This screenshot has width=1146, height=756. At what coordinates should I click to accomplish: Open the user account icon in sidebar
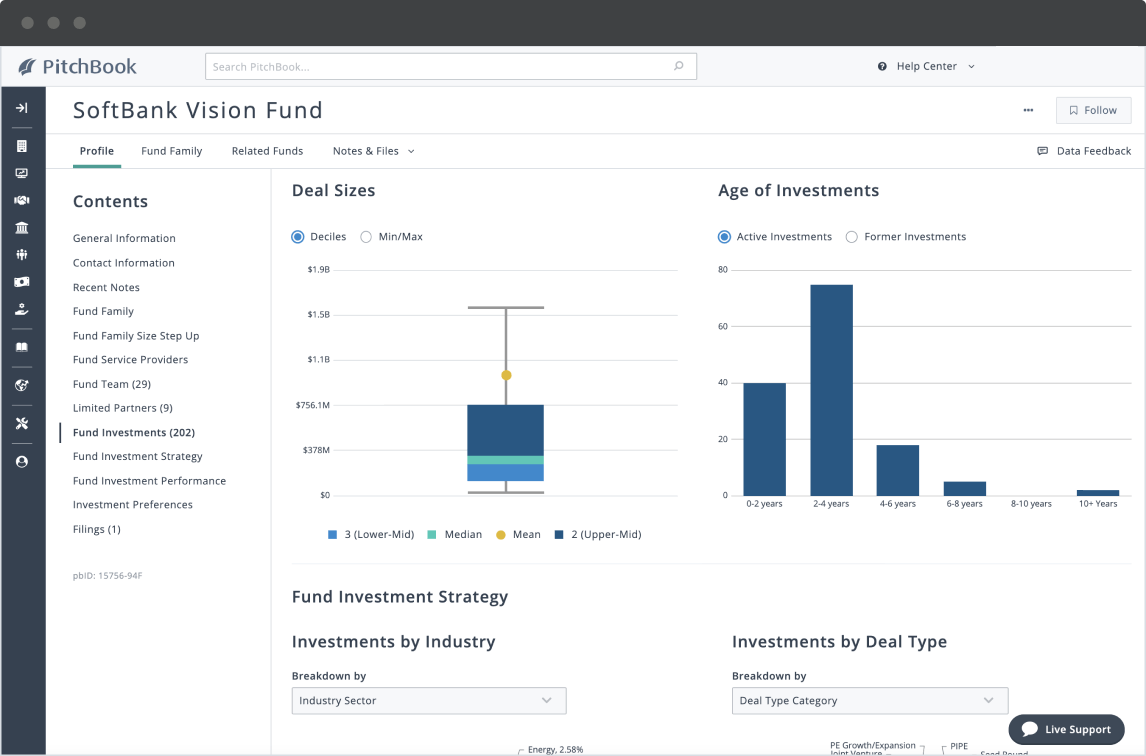[x=22, y=461]
